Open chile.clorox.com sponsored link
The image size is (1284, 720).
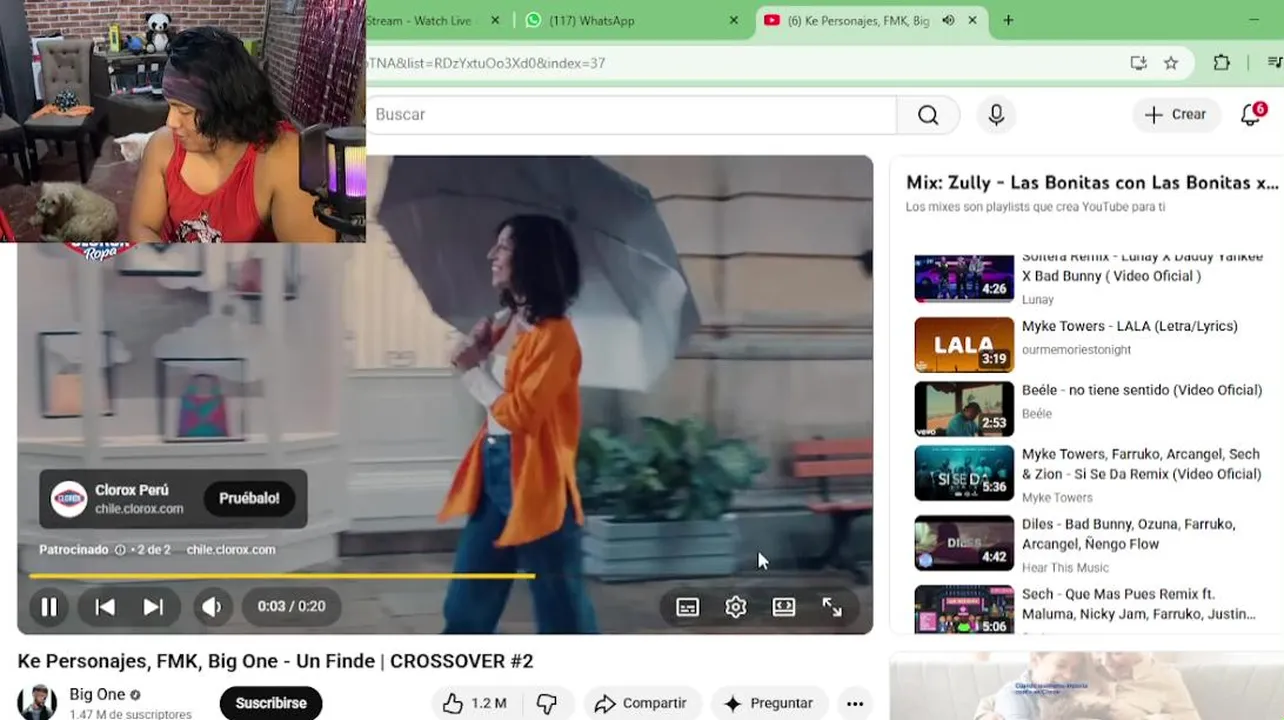230,549
